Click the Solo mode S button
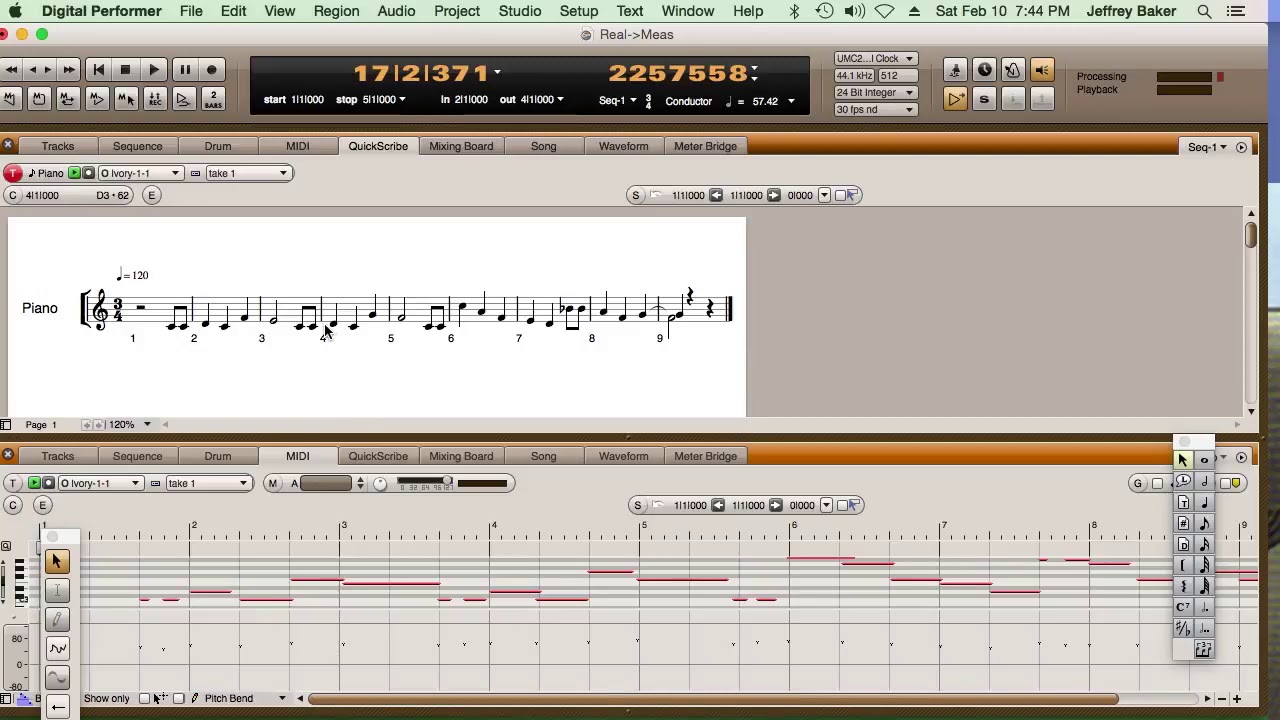This screenshot has width=1280, height=720. pyautogui.click(x=984, y=99)
